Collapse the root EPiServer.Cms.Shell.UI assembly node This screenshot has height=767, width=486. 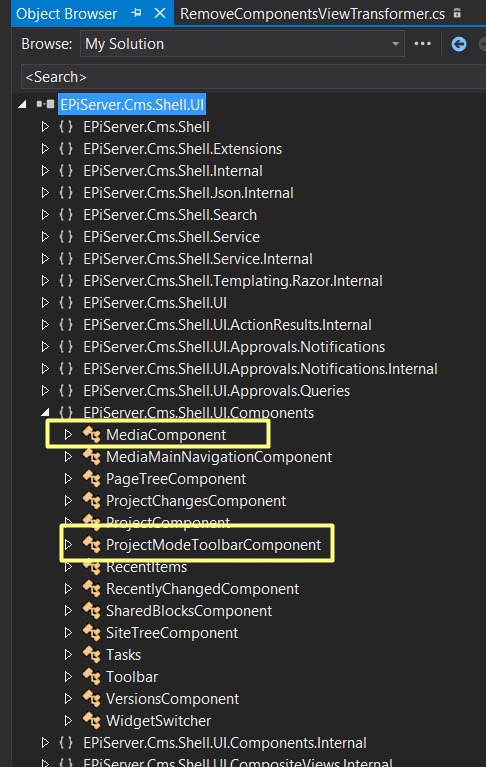22,104
